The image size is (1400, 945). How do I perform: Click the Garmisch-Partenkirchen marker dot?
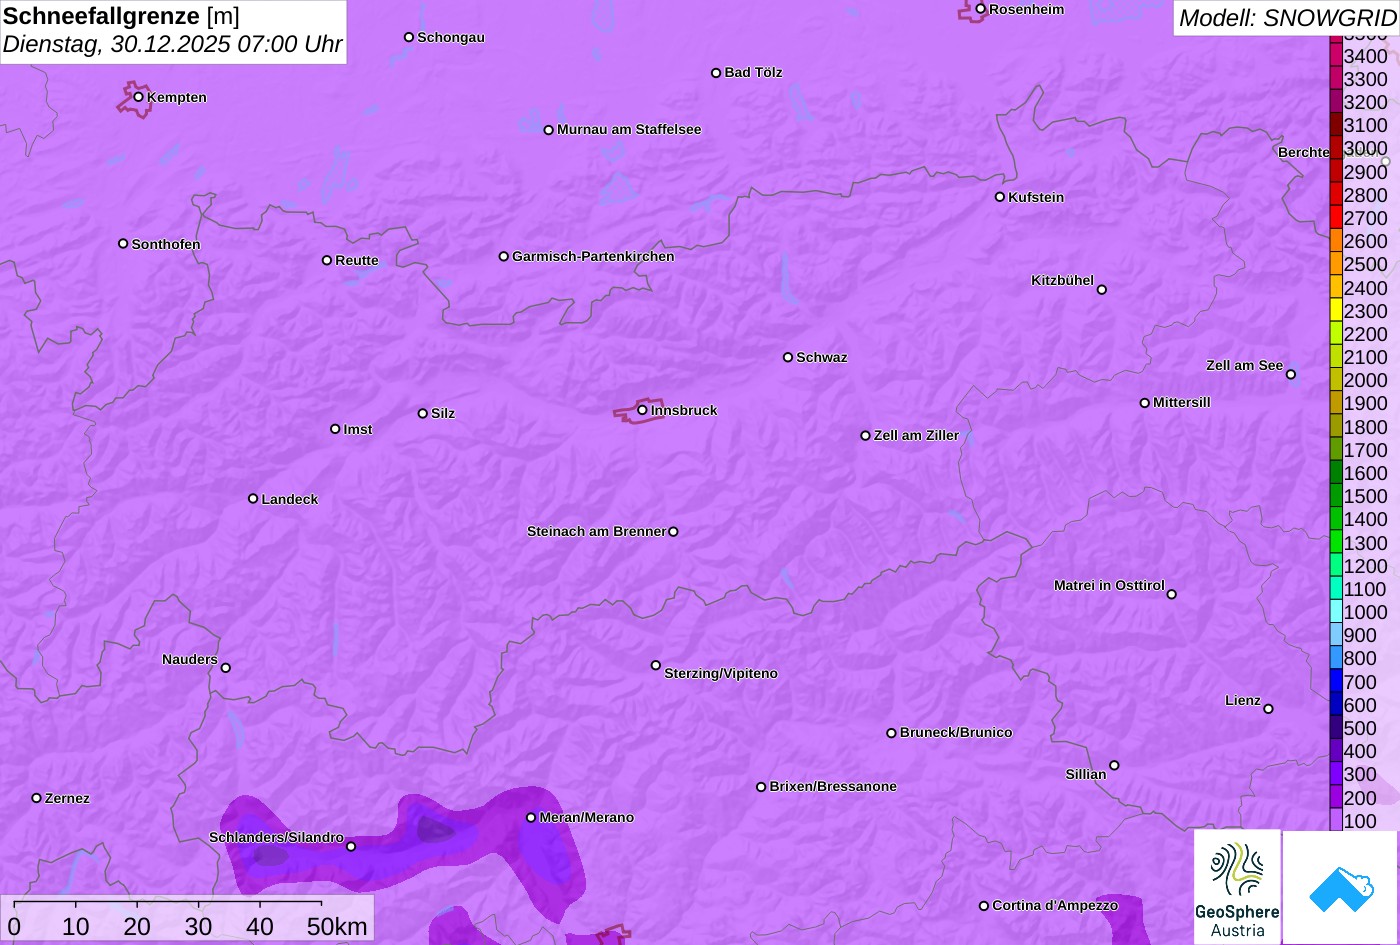tap(504, 256)
